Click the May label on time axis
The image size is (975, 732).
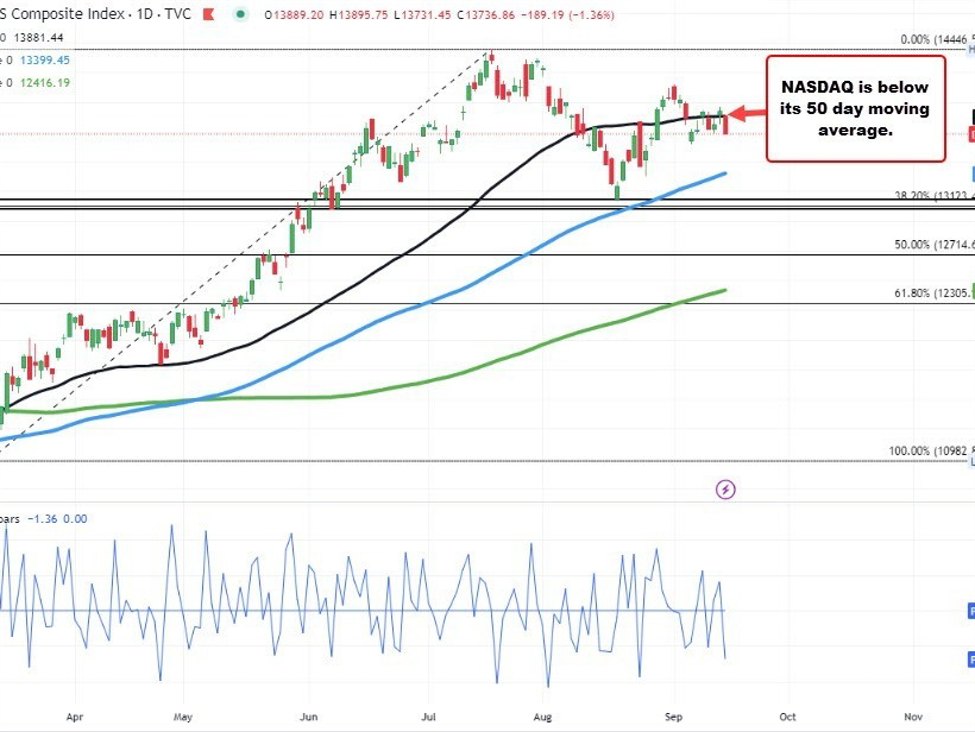point(182,716)
